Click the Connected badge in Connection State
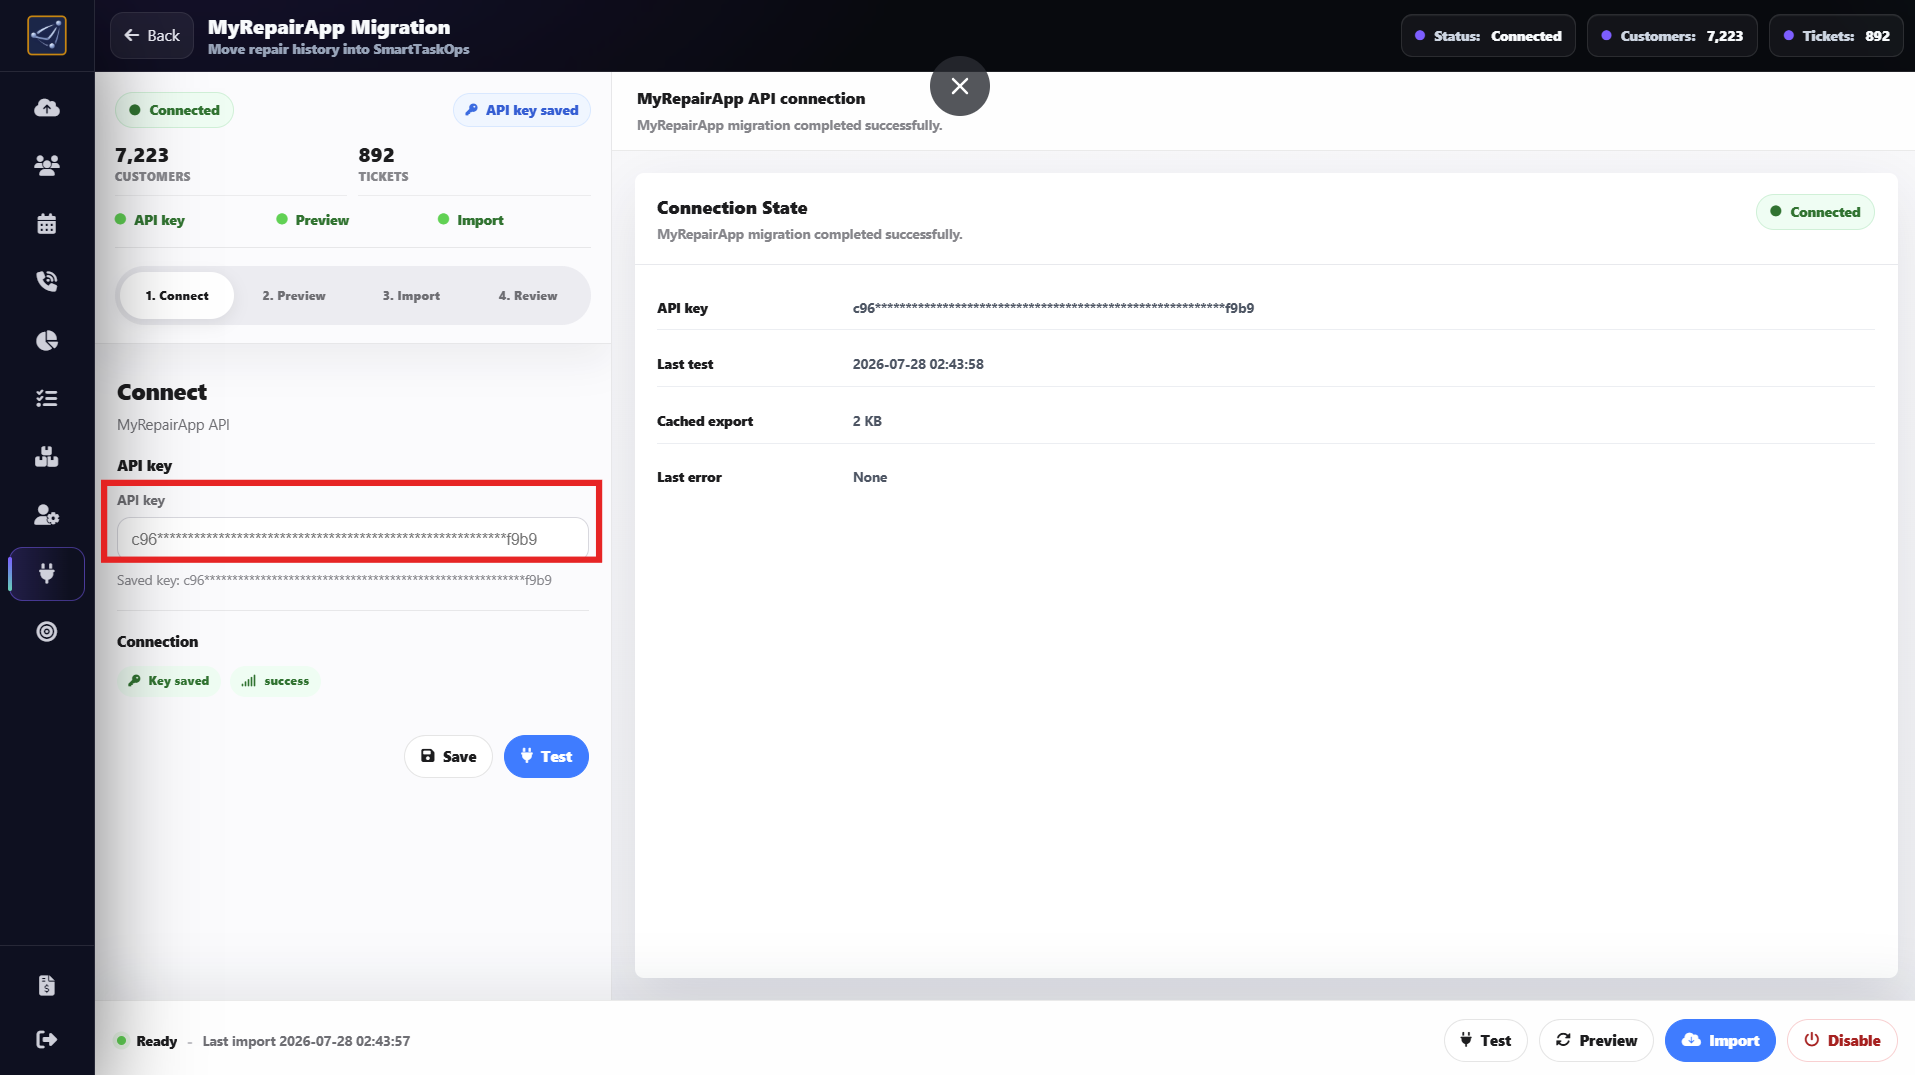 coord(1815,212)
